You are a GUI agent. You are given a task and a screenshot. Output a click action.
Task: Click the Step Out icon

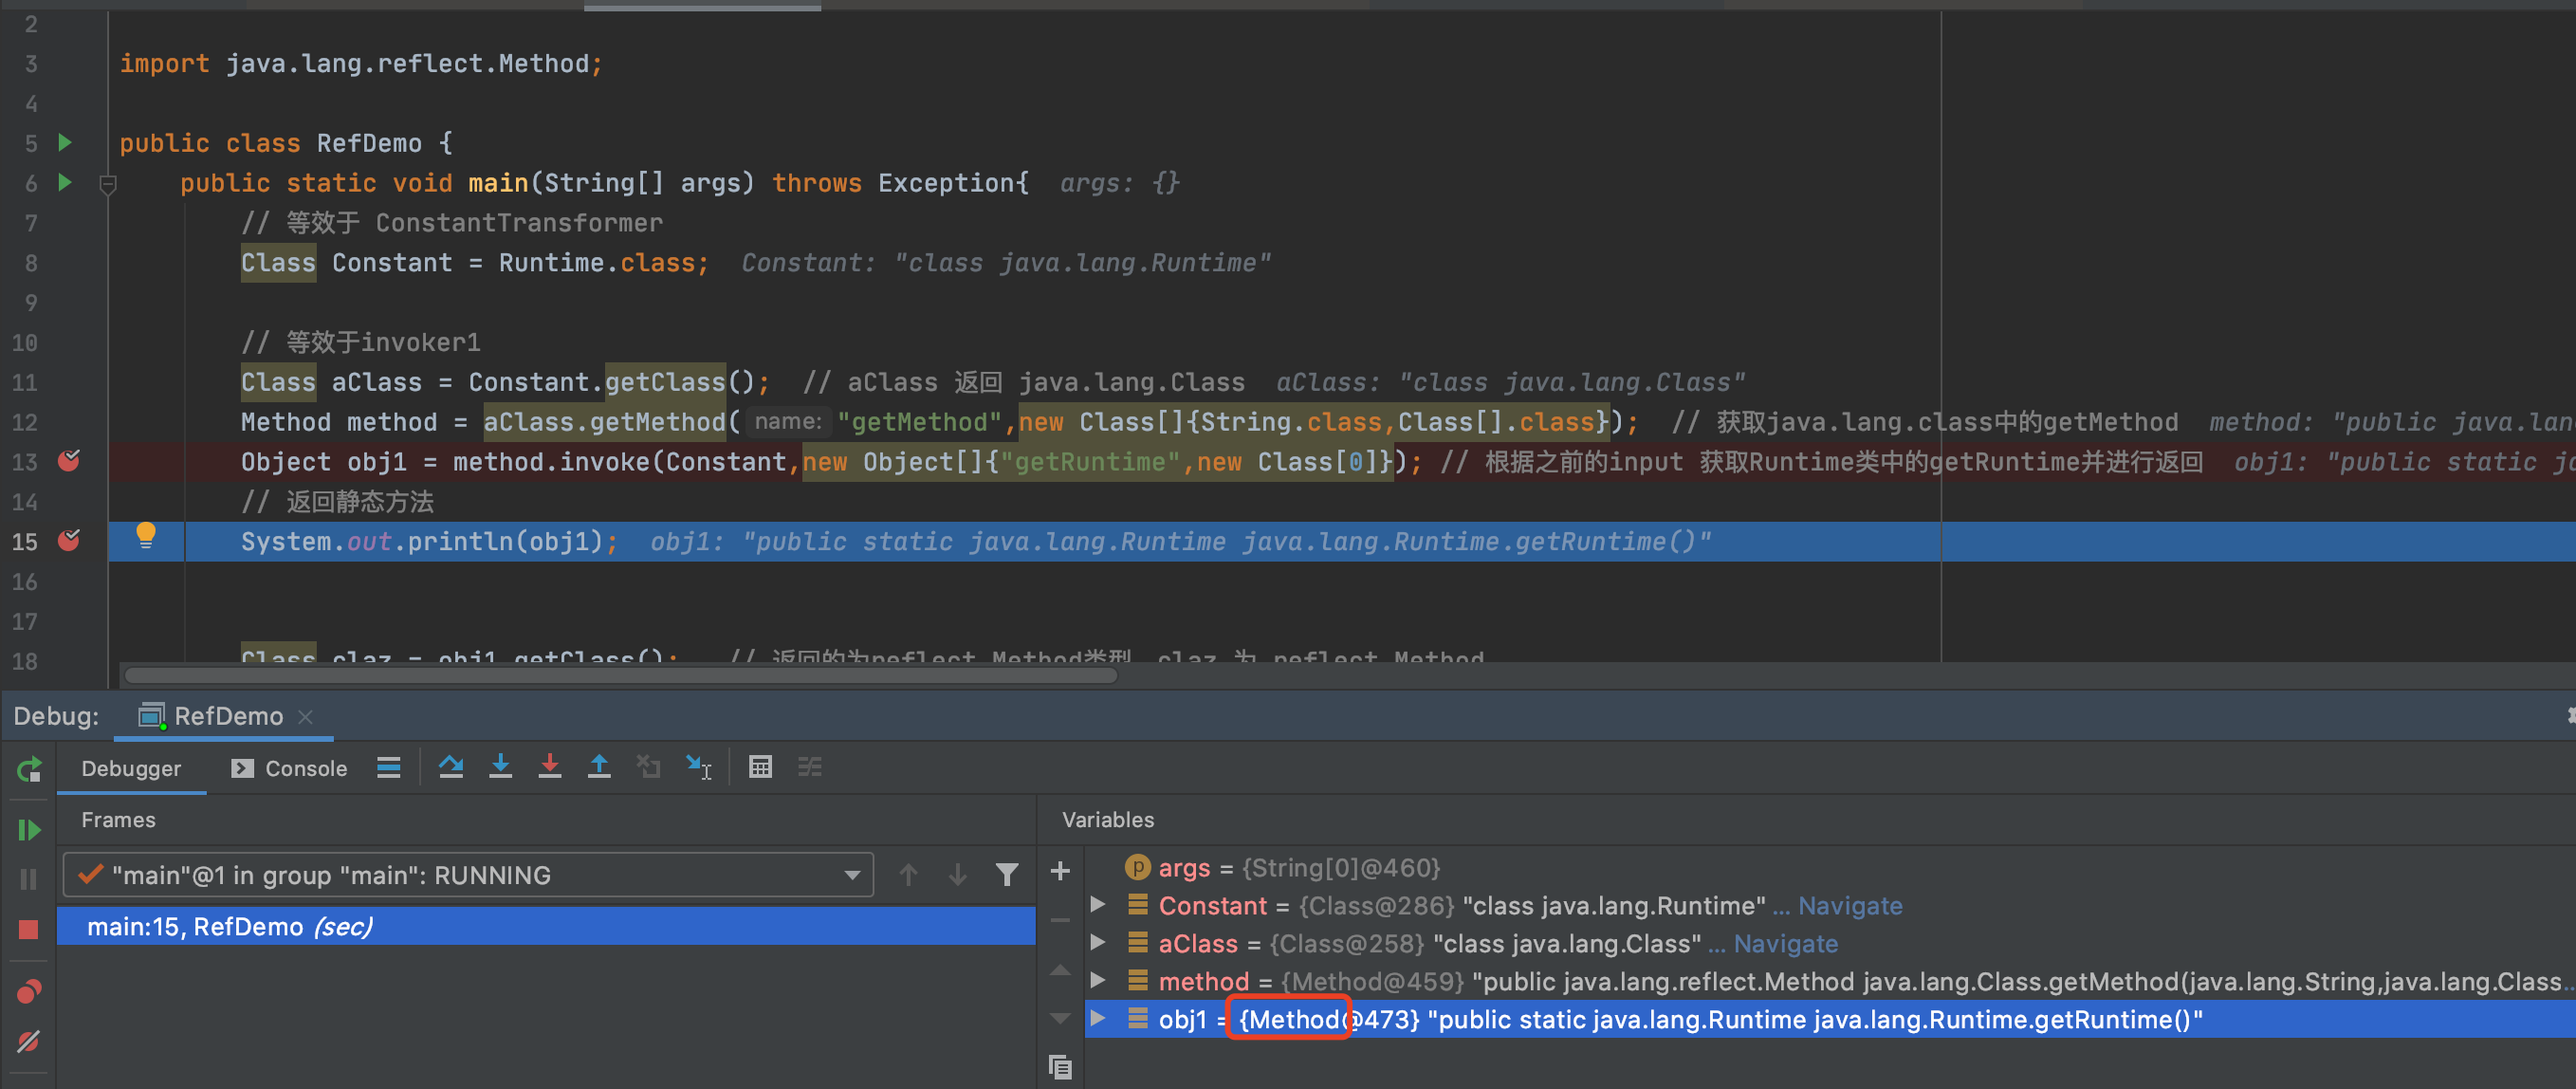coord(599,767)
